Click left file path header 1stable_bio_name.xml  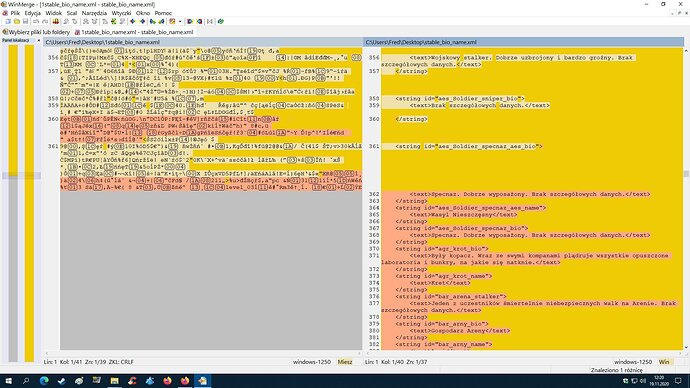pos(203,42)
